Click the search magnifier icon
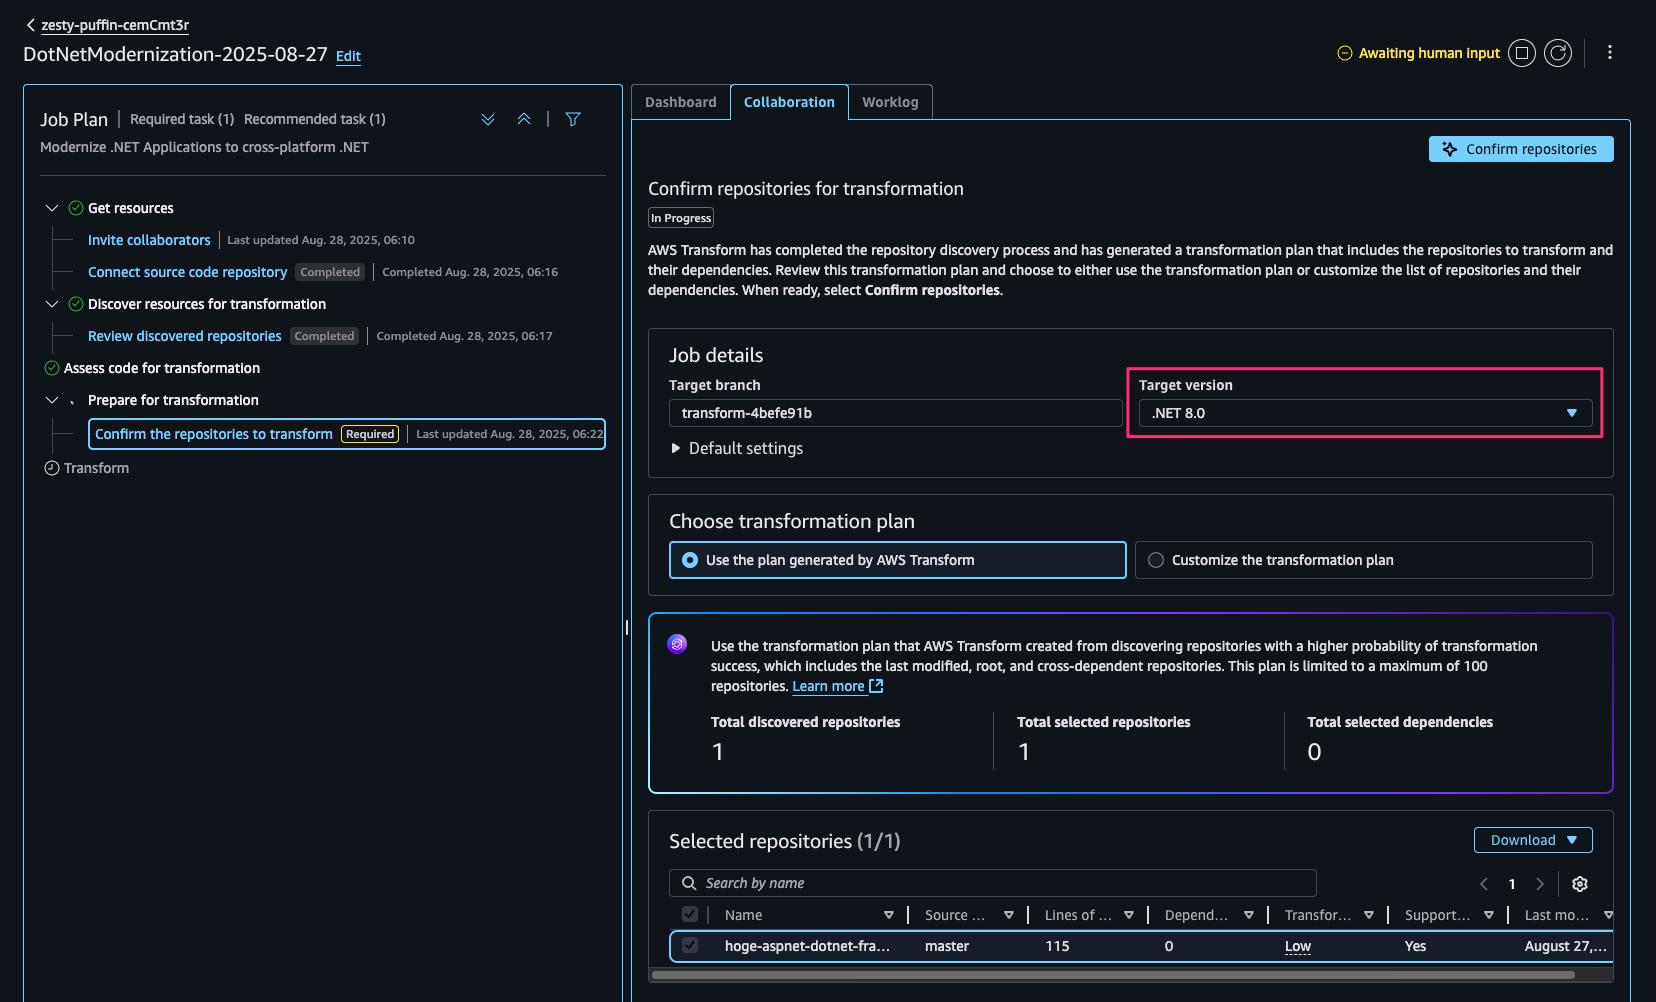 [689, 883]
